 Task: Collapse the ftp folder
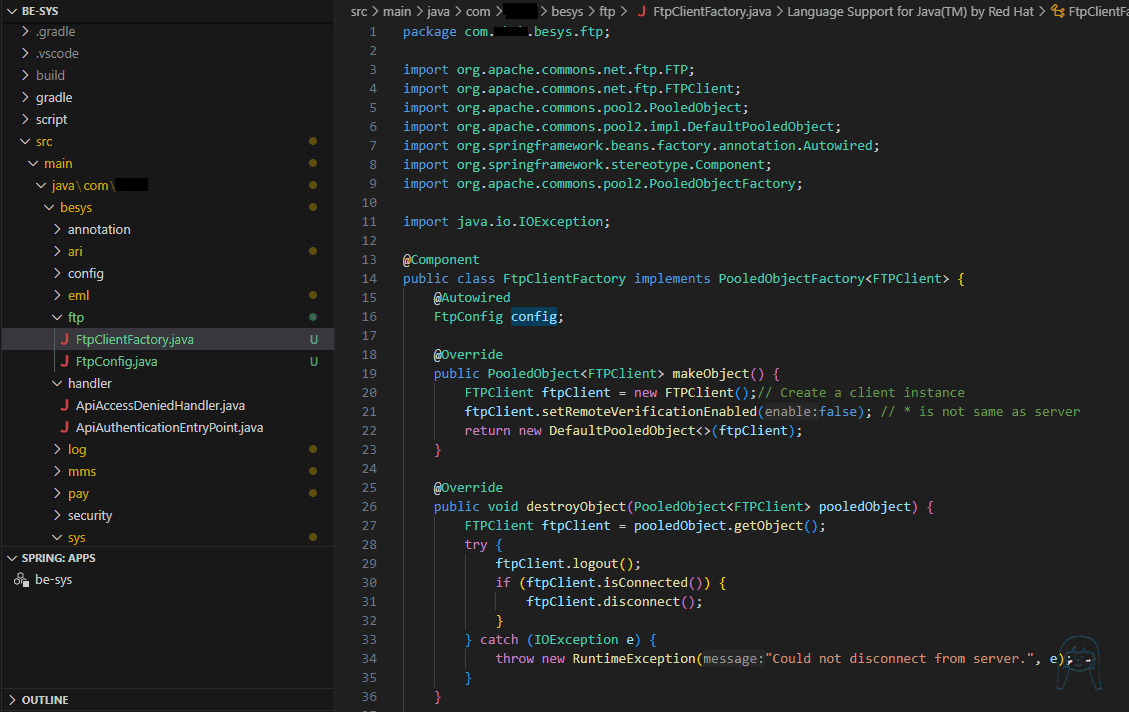click(x=58, y=317)
